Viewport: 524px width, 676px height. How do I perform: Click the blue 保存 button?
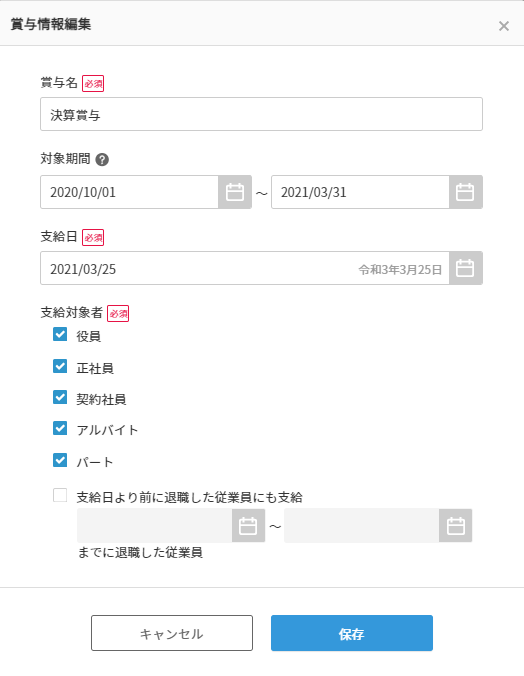352,633
